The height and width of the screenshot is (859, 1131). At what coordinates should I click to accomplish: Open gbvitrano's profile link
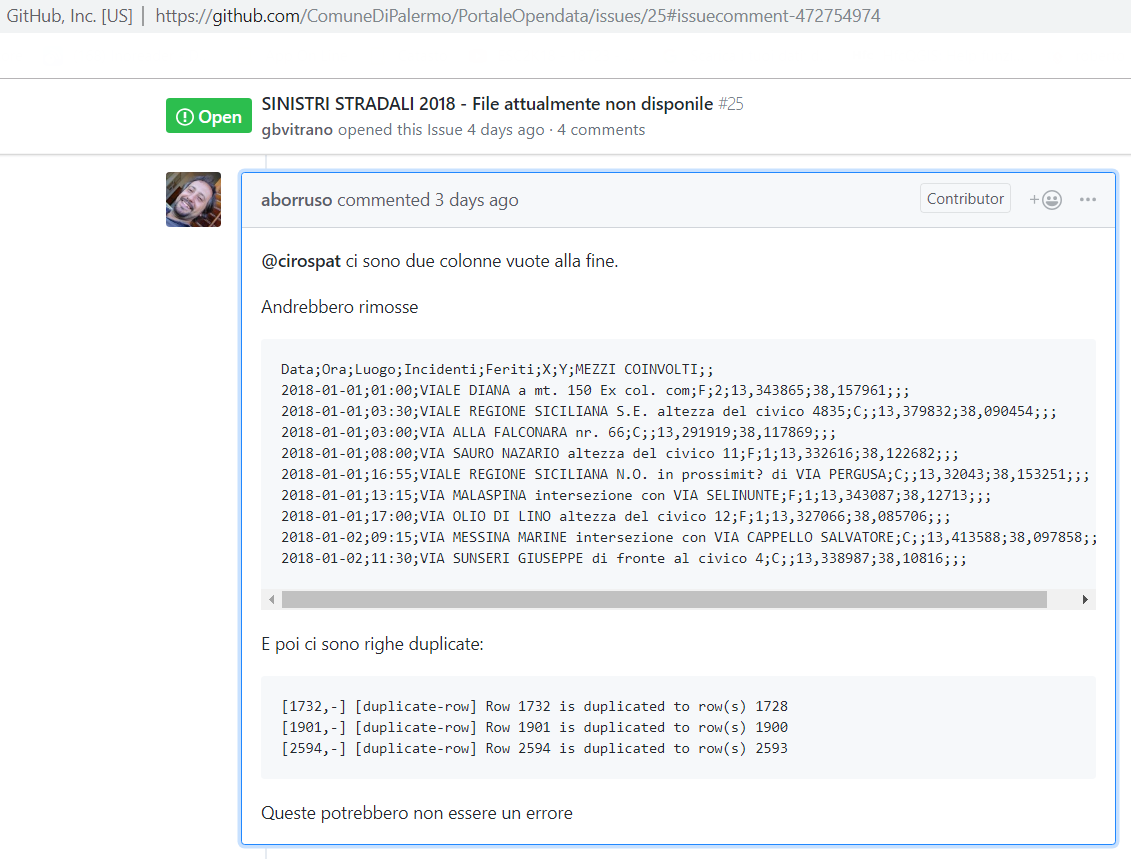[x=297, y=130]
